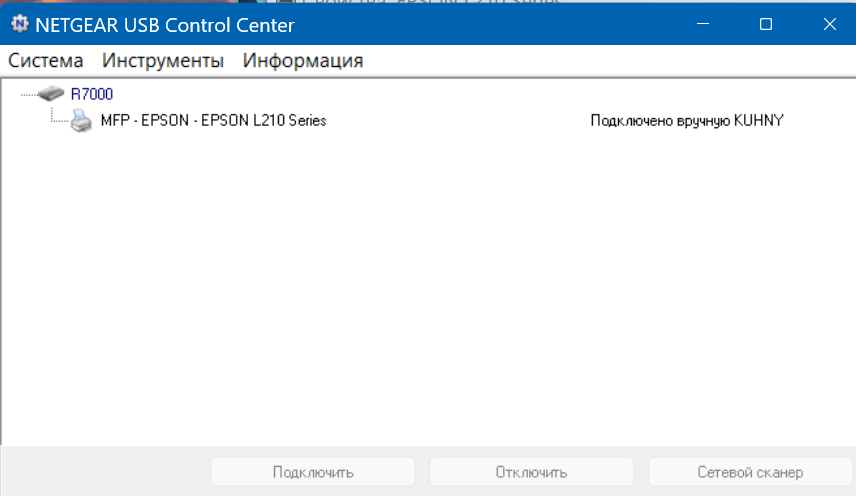Select the EPSON printer icon
The image size is (856, 496).
(81, 121)
